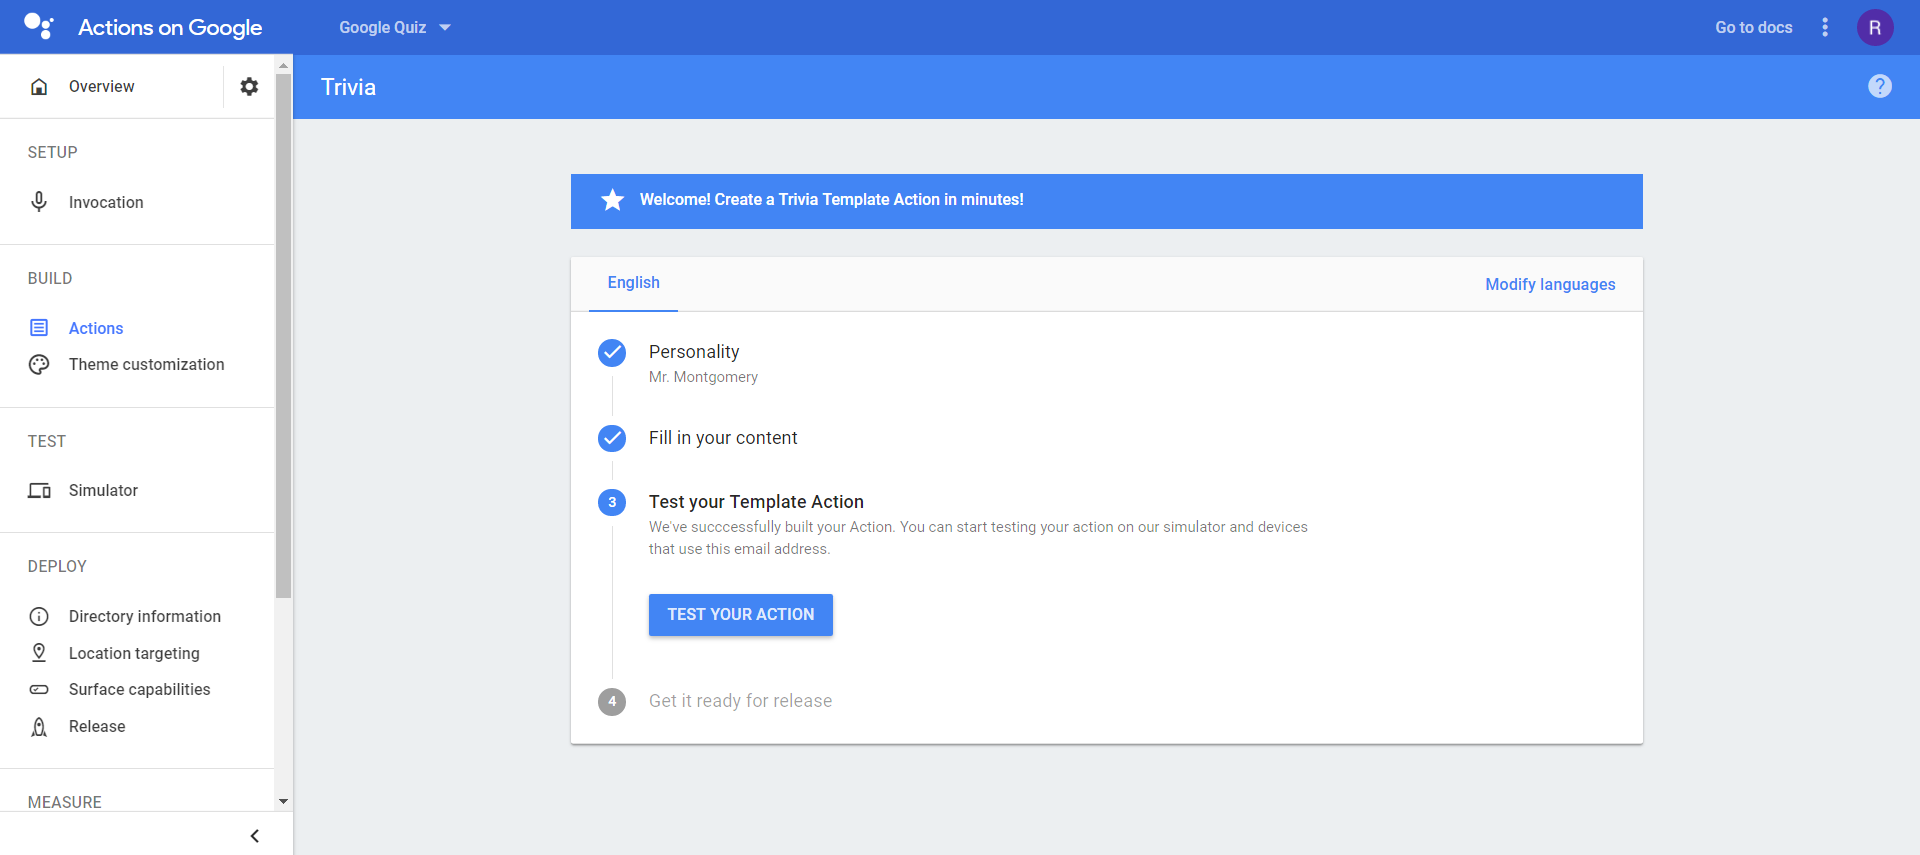The width and height of the screenshot is (1920, 855).
Task: Open project settings gear icon
Action: [249, 86]
